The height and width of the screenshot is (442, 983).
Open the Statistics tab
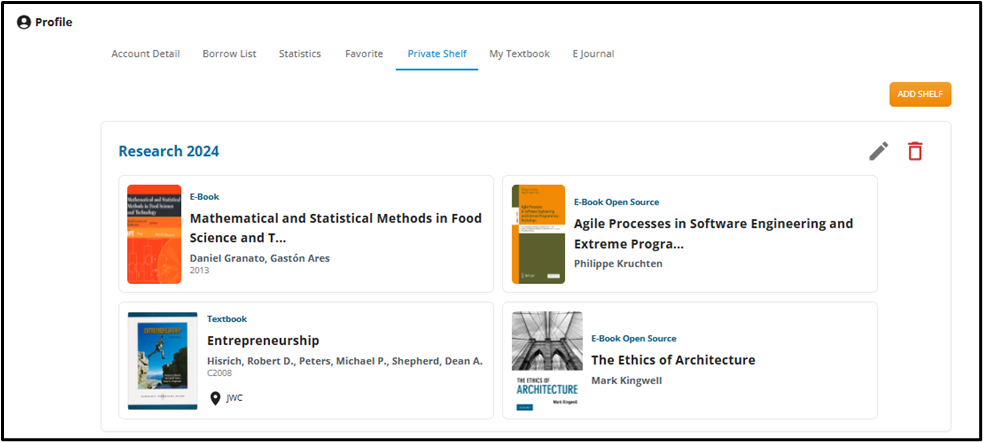point(300,54)
